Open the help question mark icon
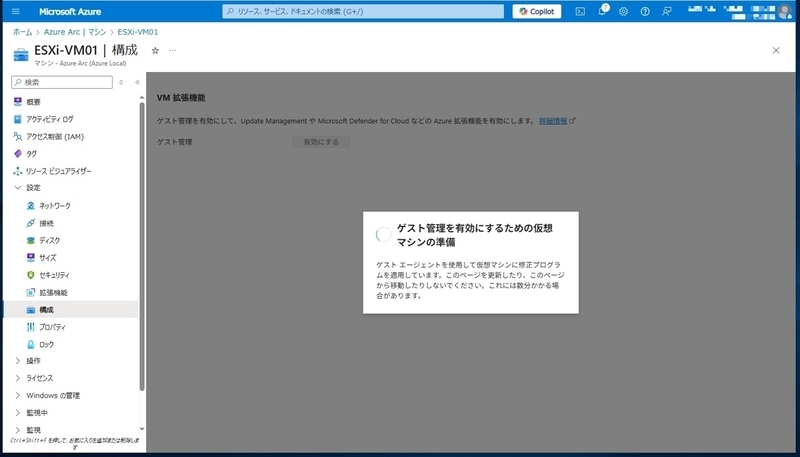The image size is (800, 457). 645,11
